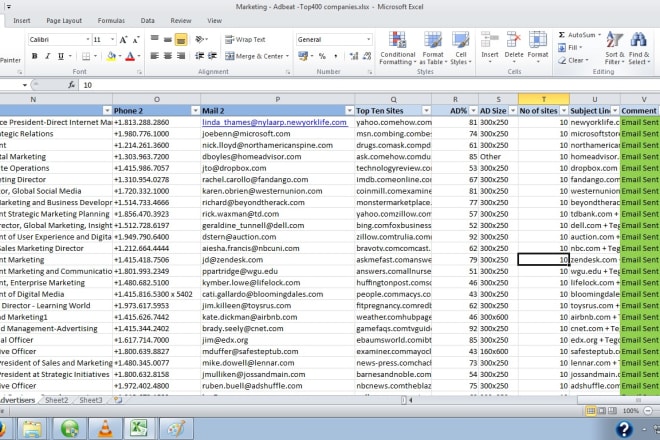Screen dimensions: 660x440
Task: Switch to the Sheet2 worksheet tab
Action: point(57,400)
